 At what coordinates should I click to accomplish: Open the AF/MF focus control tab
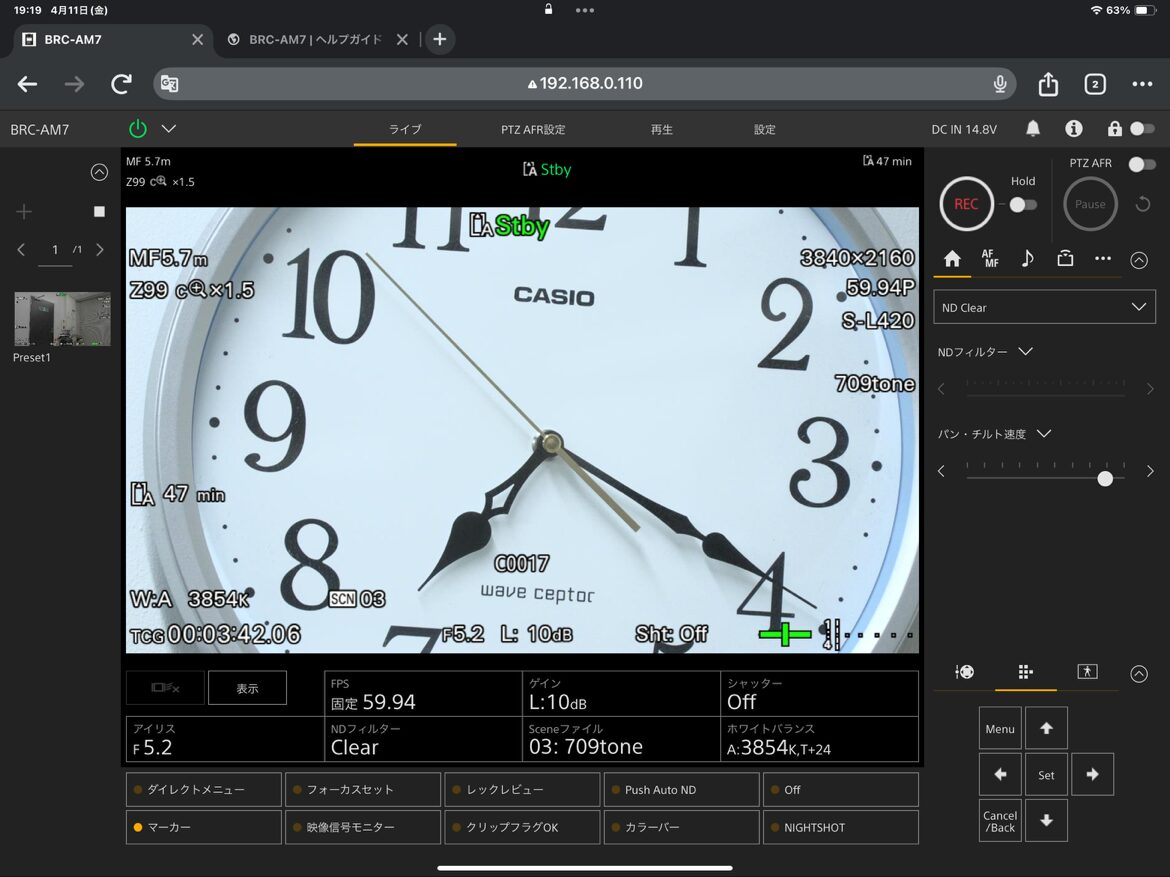click(990, 259)
